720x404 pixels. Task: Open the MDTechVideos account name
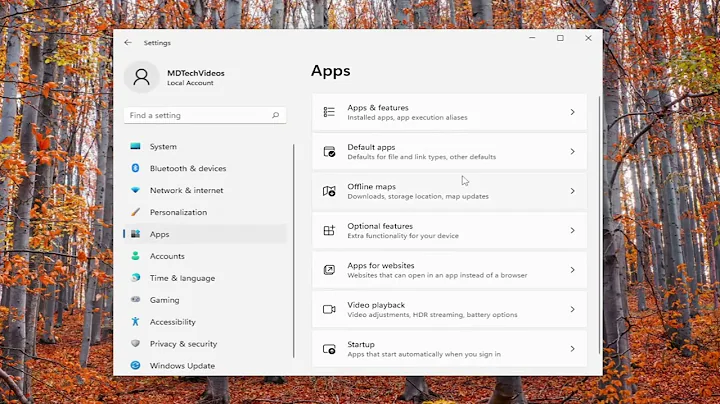point(196,73)
